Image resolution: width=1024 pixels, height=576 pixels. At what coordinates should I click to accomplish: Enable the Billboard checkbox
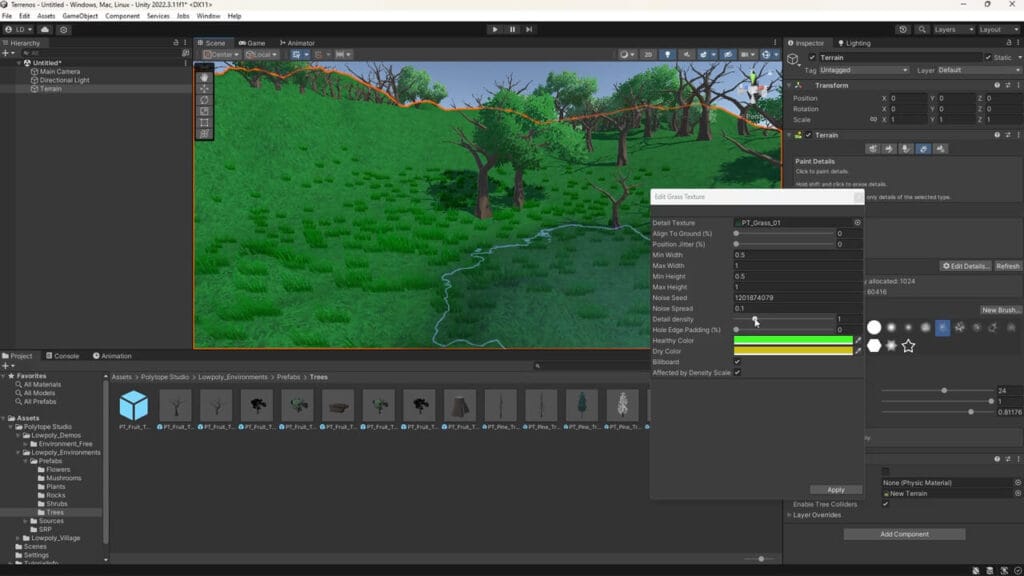pos(737,362)
